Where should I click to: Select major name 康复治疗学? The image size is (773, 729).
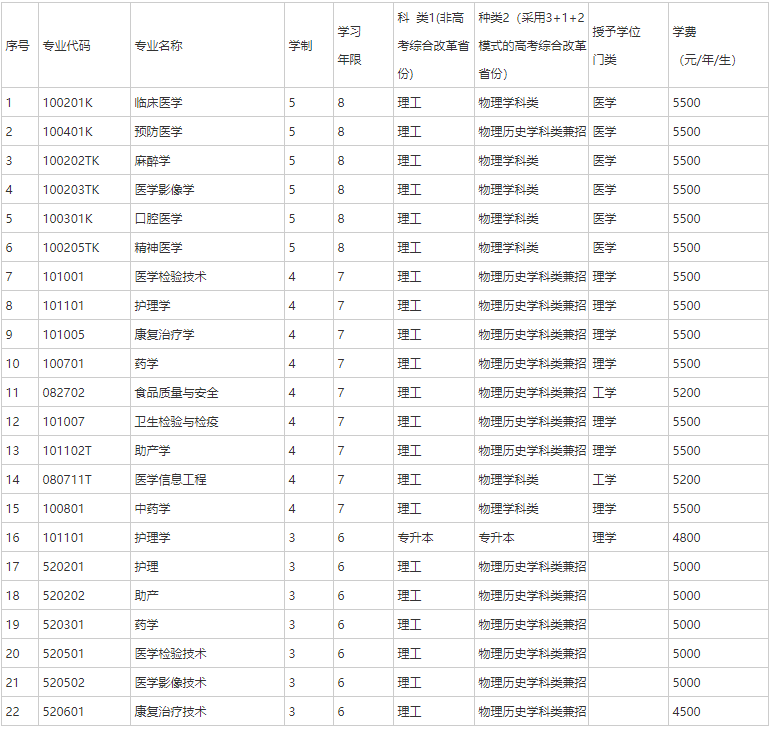pos(164,335)
